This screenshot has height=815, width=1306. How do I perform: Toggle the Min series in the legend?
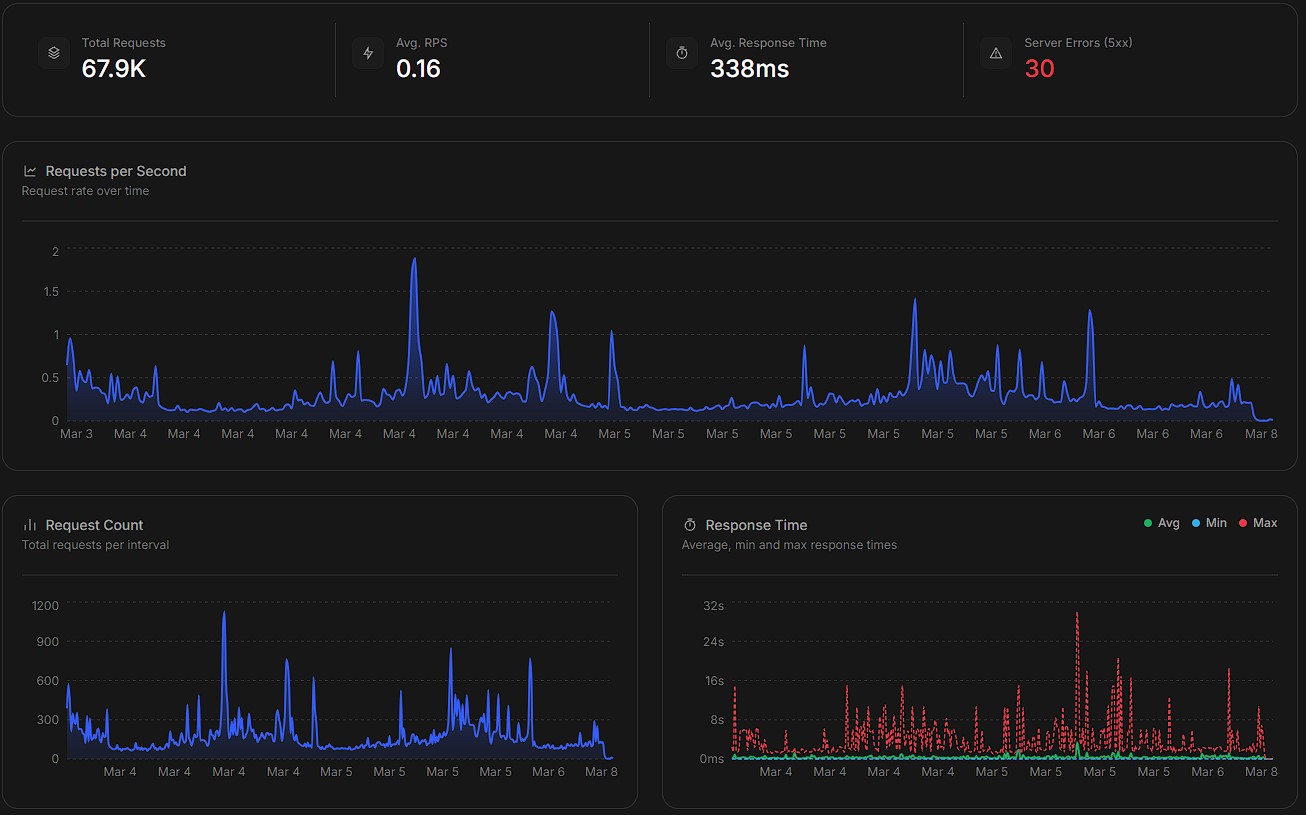[1209, 523]
